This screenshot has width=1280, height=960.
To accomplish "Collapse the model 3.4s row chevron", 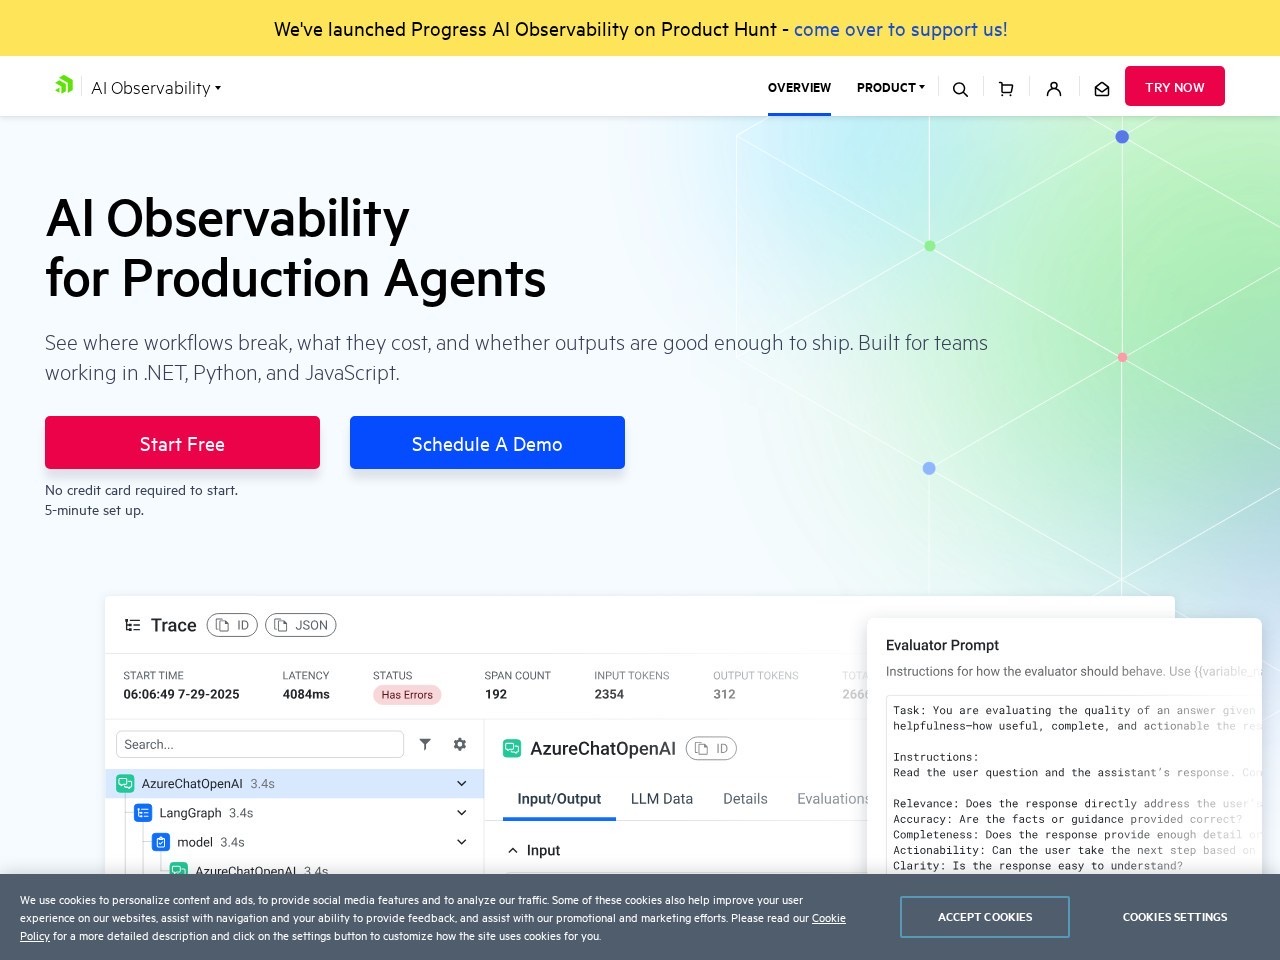I will pos(461,842).
